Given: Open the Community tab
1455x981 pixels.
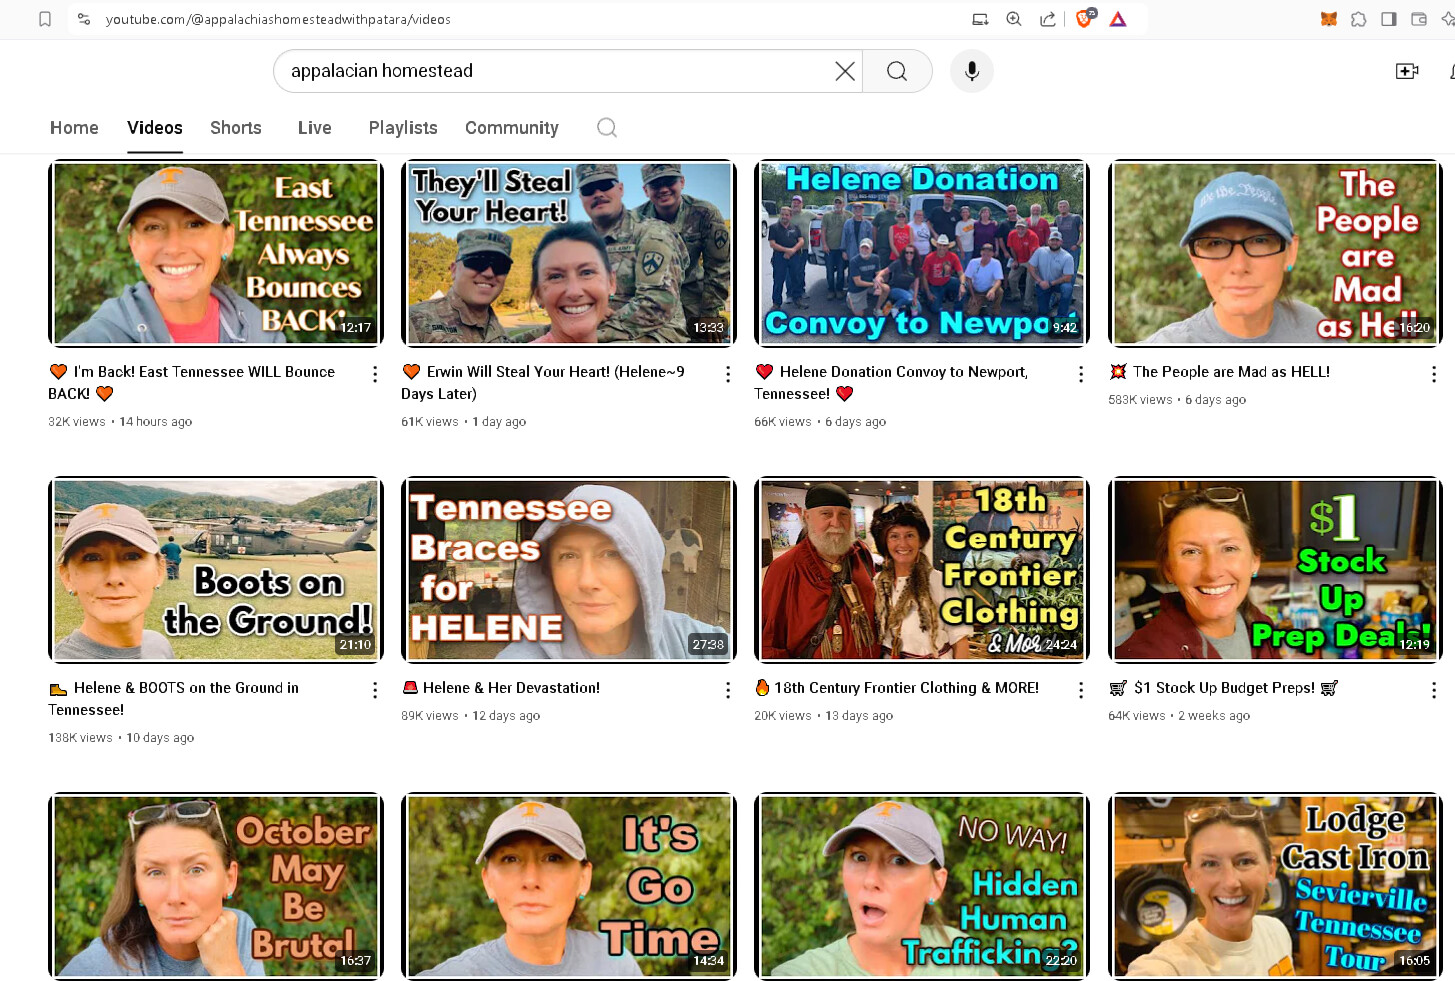Looking at the screenshot, I should 512,128.
